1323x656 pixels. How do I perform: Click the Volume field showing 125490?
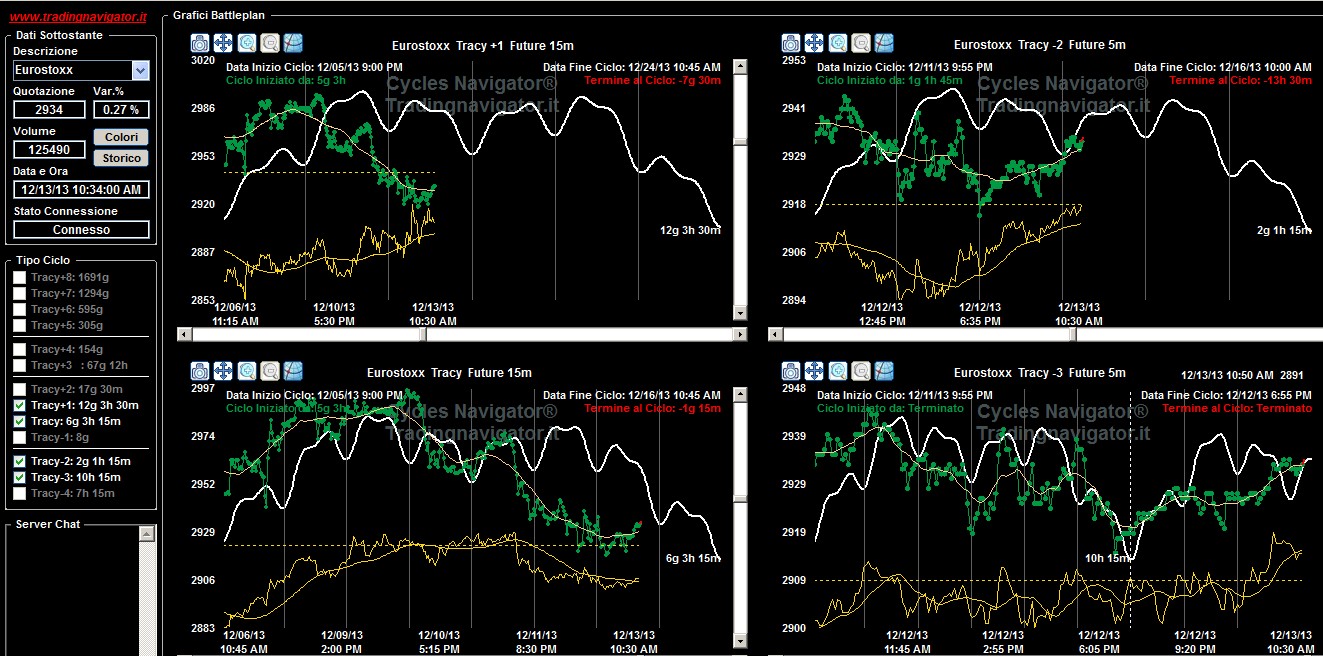point(49,149)
